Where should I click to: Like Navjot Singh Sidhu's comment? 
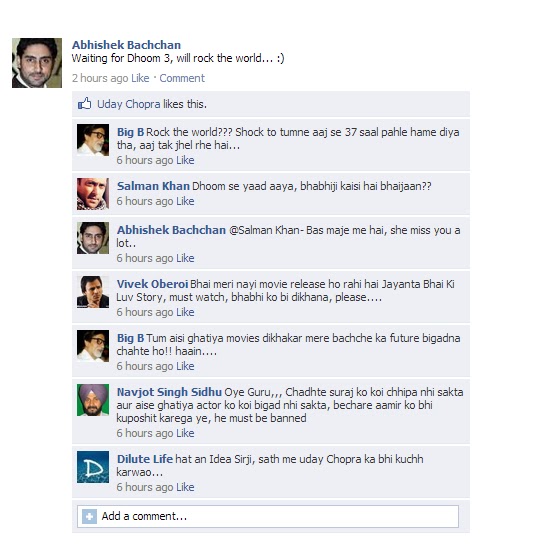point(185,433)
